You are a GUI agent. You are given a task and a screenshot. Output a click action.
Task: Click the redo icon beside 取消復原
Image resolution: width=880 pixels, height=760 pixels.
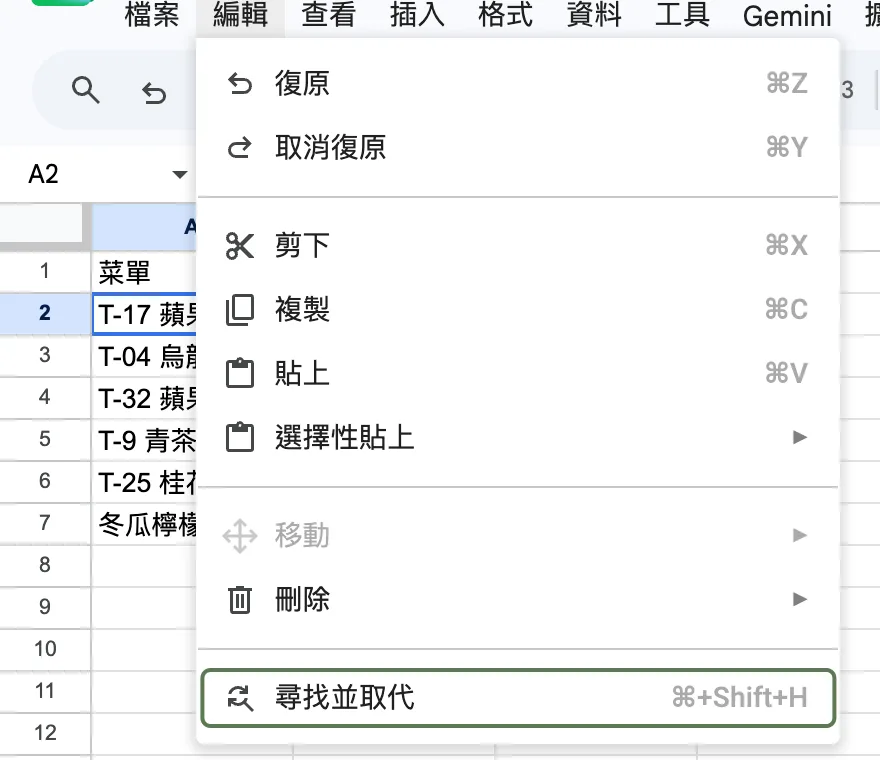pos(240,148)
